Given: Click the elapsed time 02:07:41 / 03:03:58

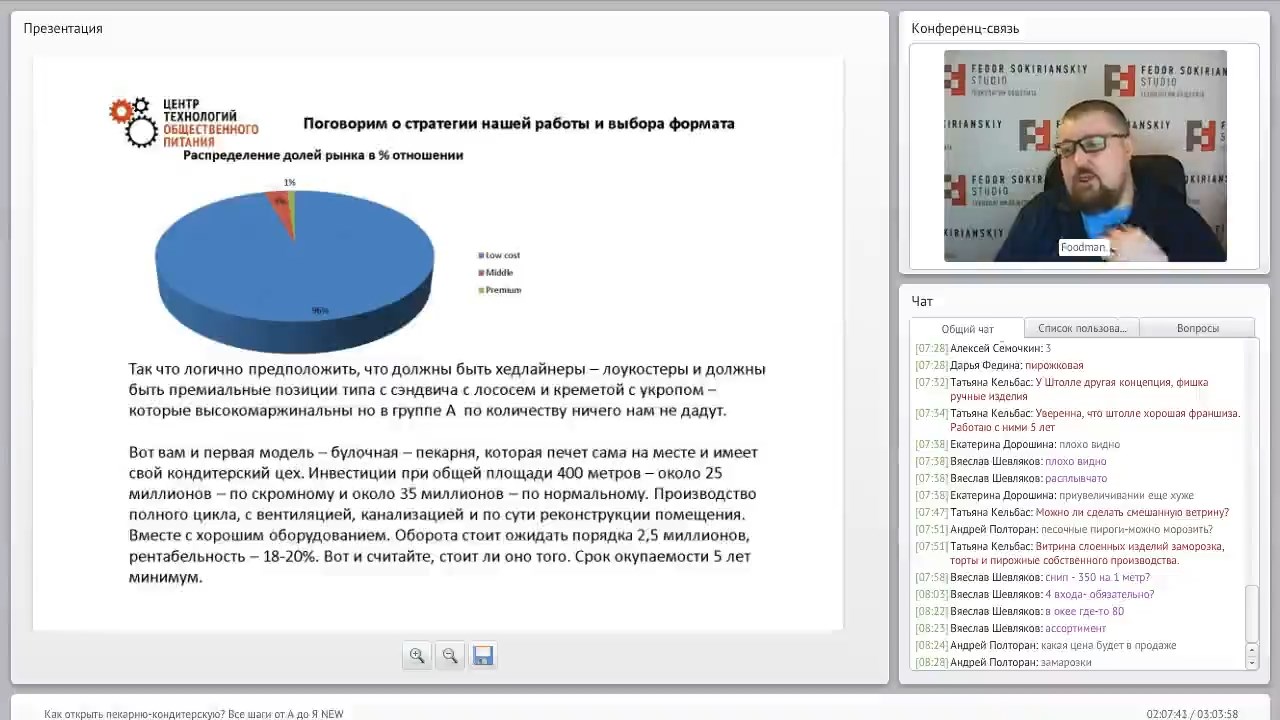Looking at the screenshot, I should pos(1192,713).
